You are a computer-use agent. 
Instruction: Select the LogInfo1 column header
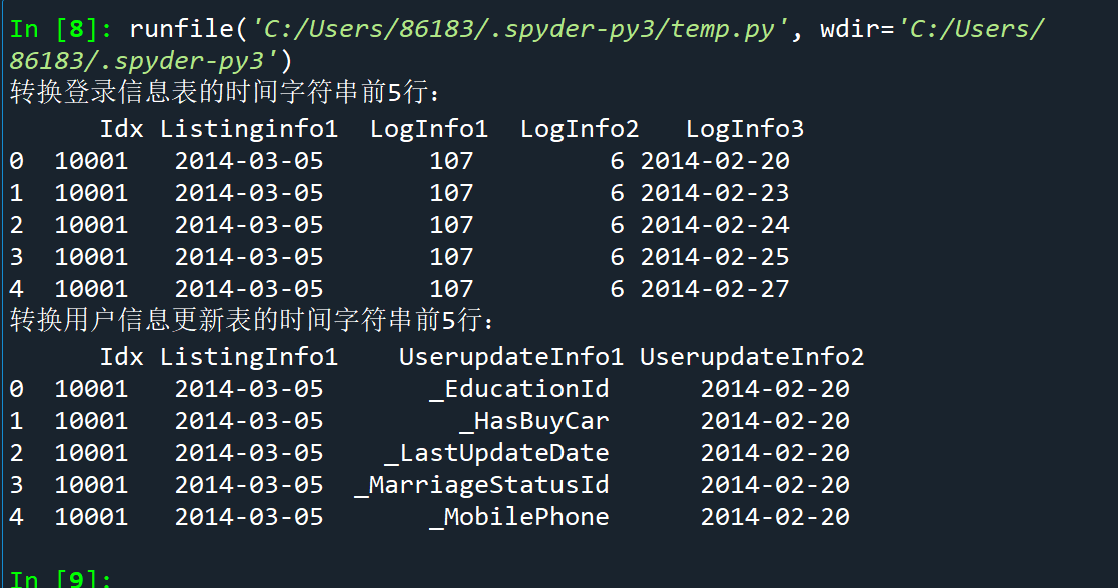[428, 129]
